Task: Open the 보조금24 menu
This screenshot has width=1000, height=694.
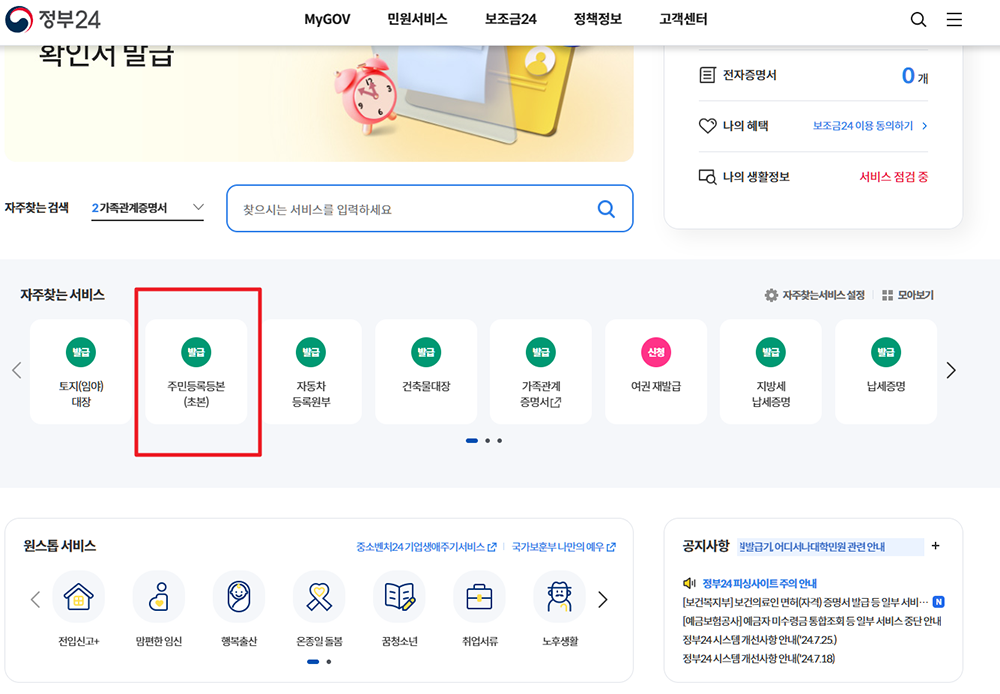Action: tap(510, 19)
